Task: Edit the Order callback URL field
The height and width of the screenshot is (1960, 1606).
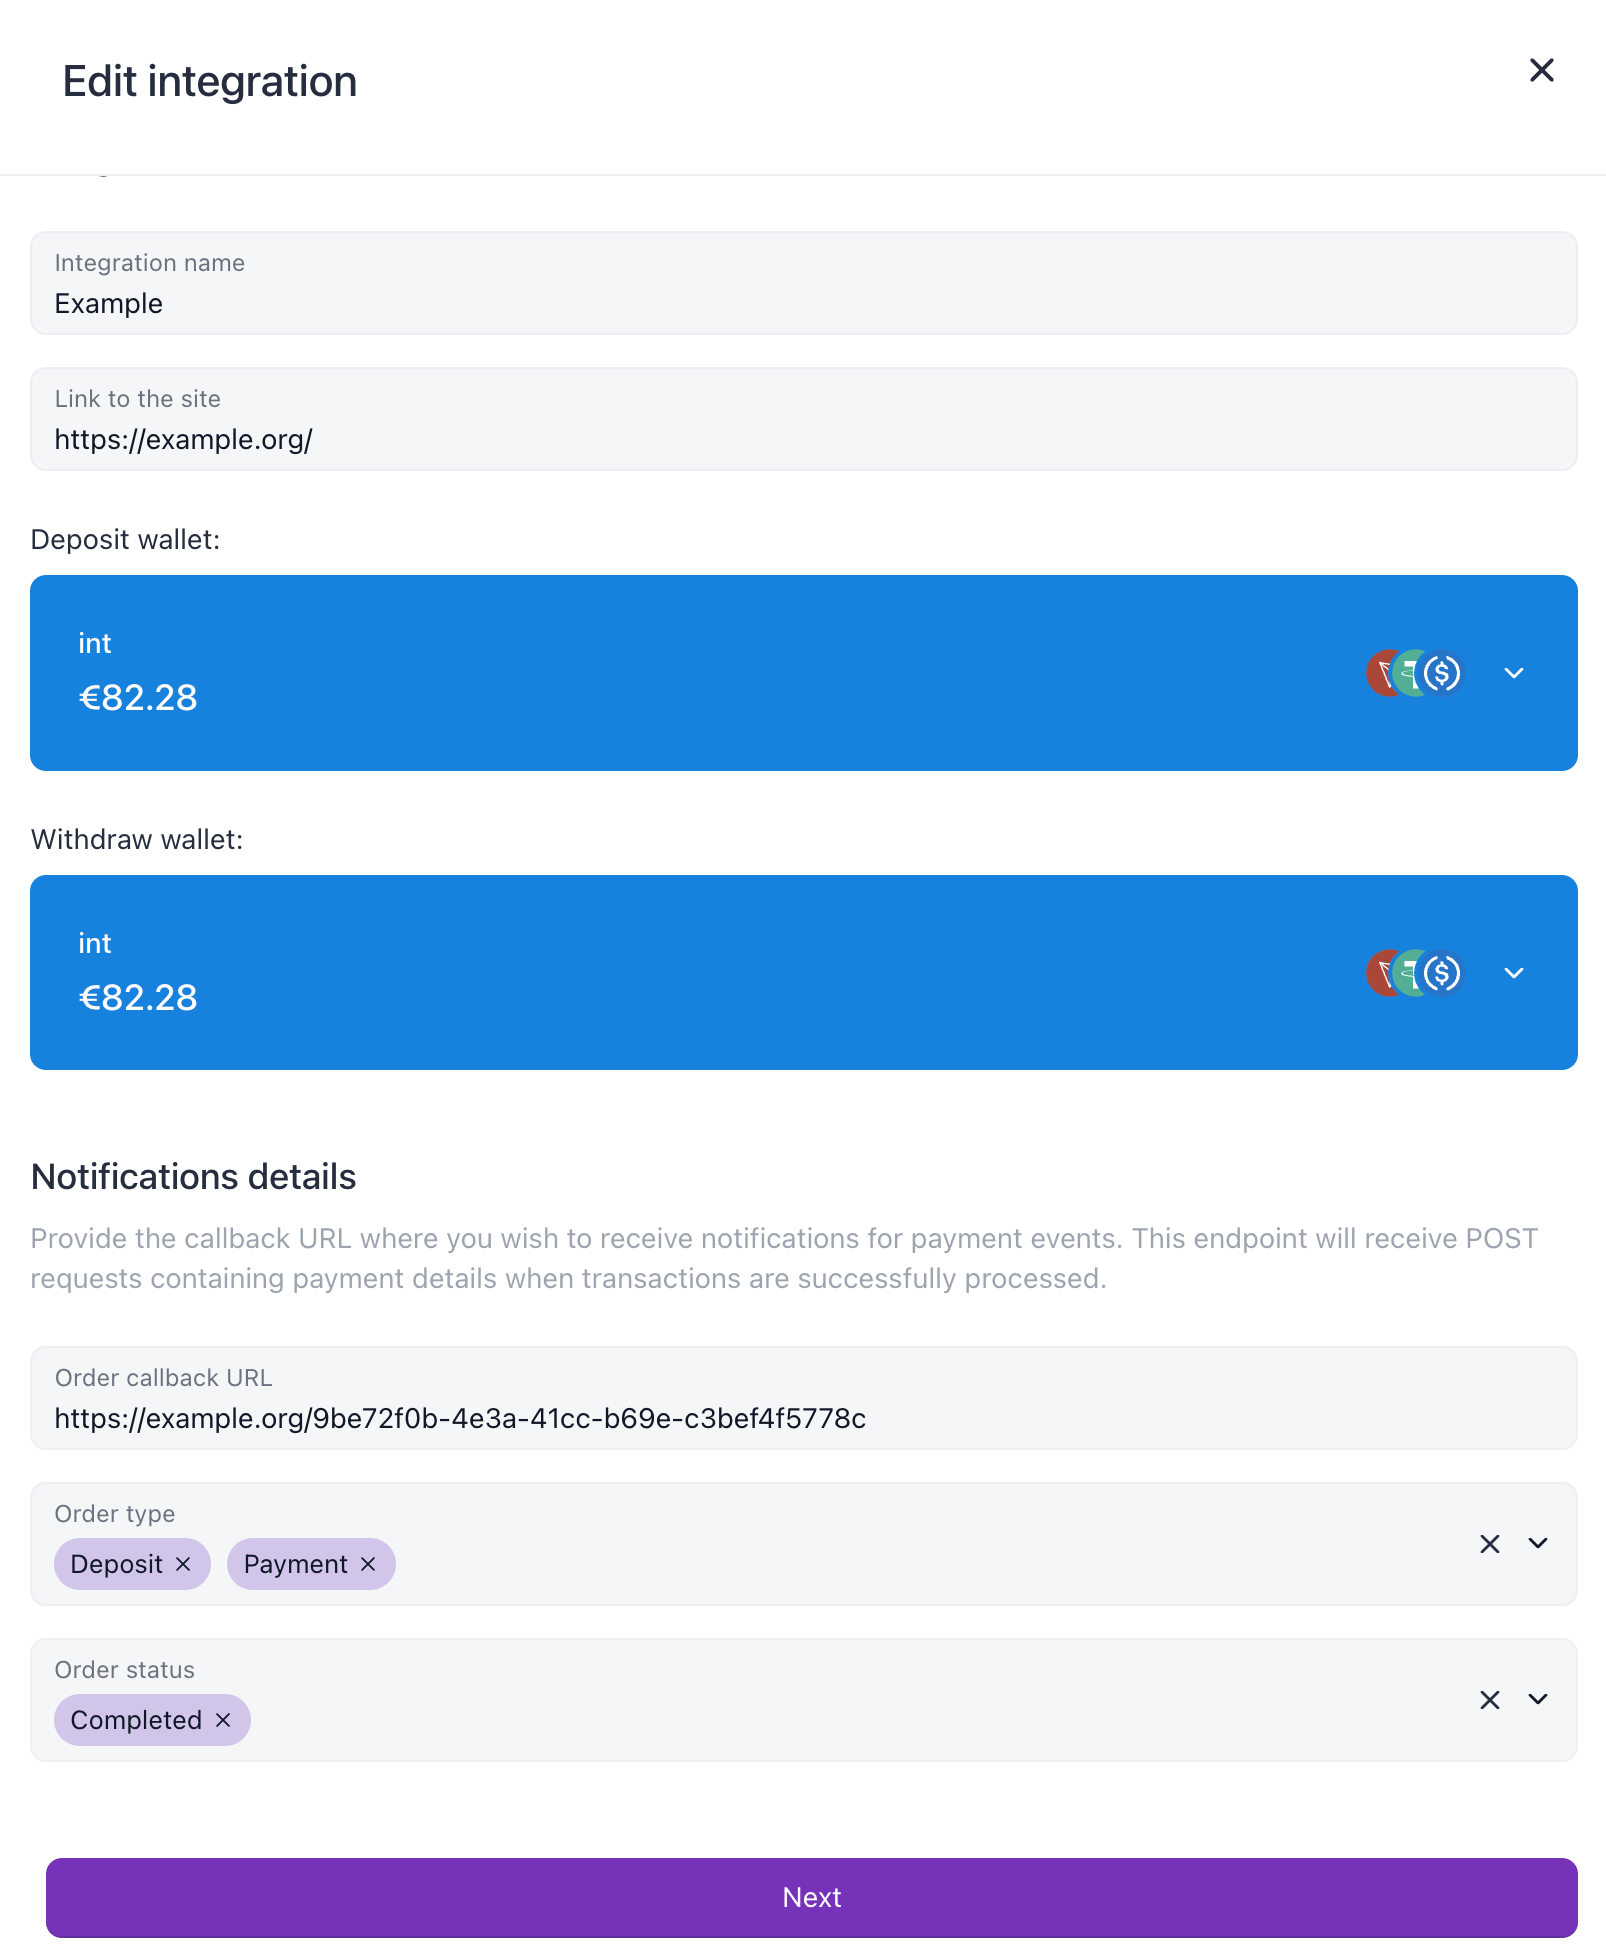Action: 804,1398
